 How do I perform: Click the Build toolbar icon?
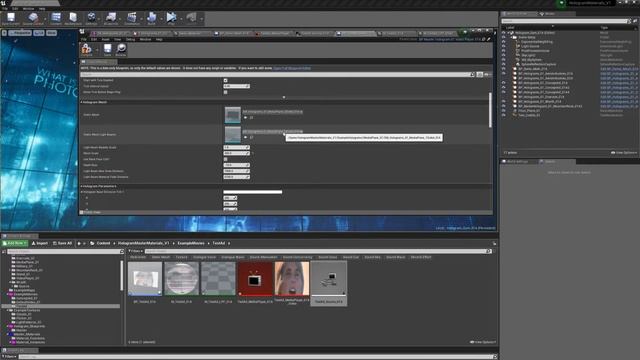pos(151,18)
